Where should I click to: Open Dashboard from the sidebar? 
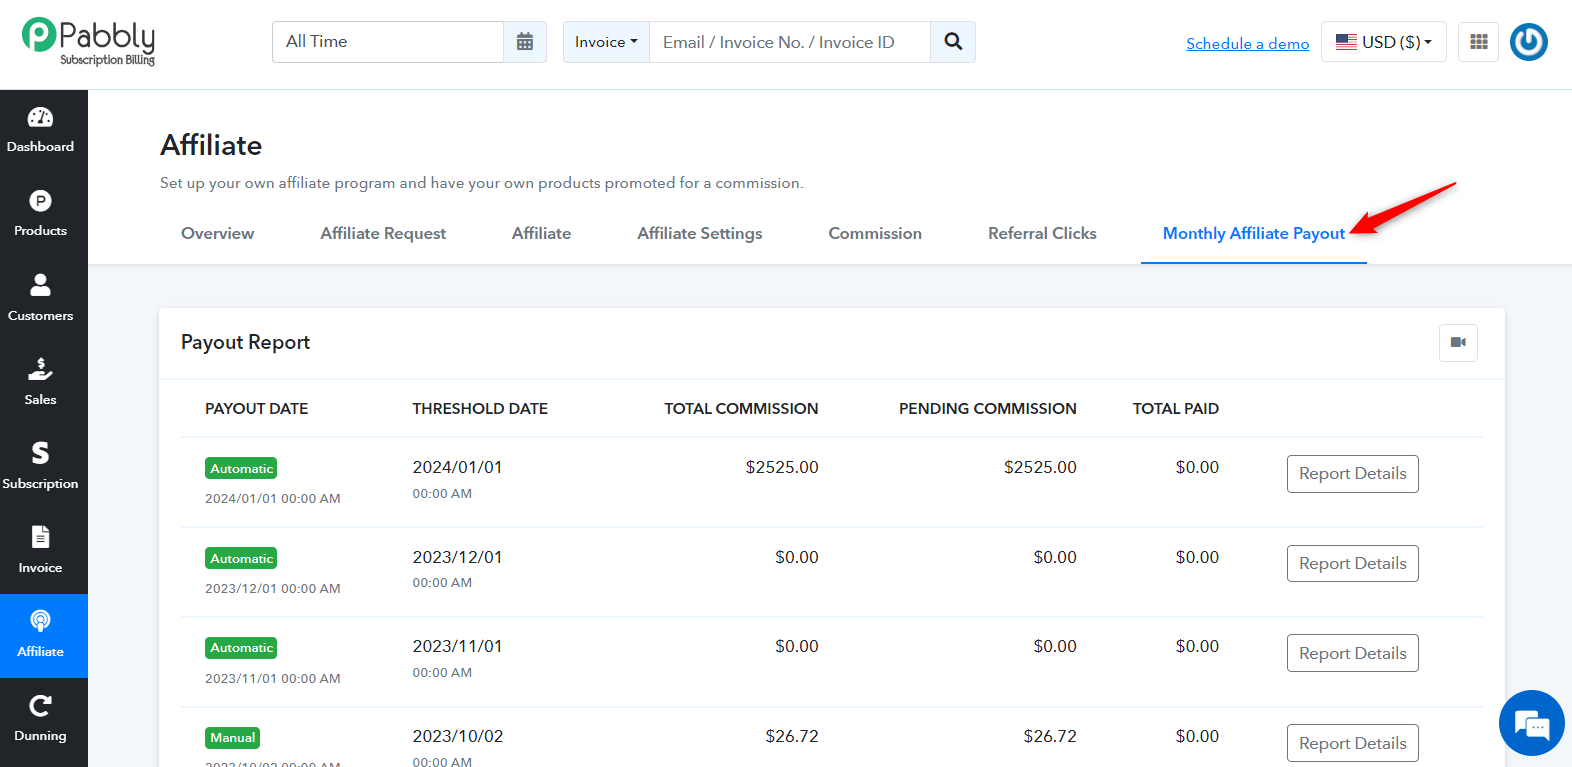click(x=40, y=131)
